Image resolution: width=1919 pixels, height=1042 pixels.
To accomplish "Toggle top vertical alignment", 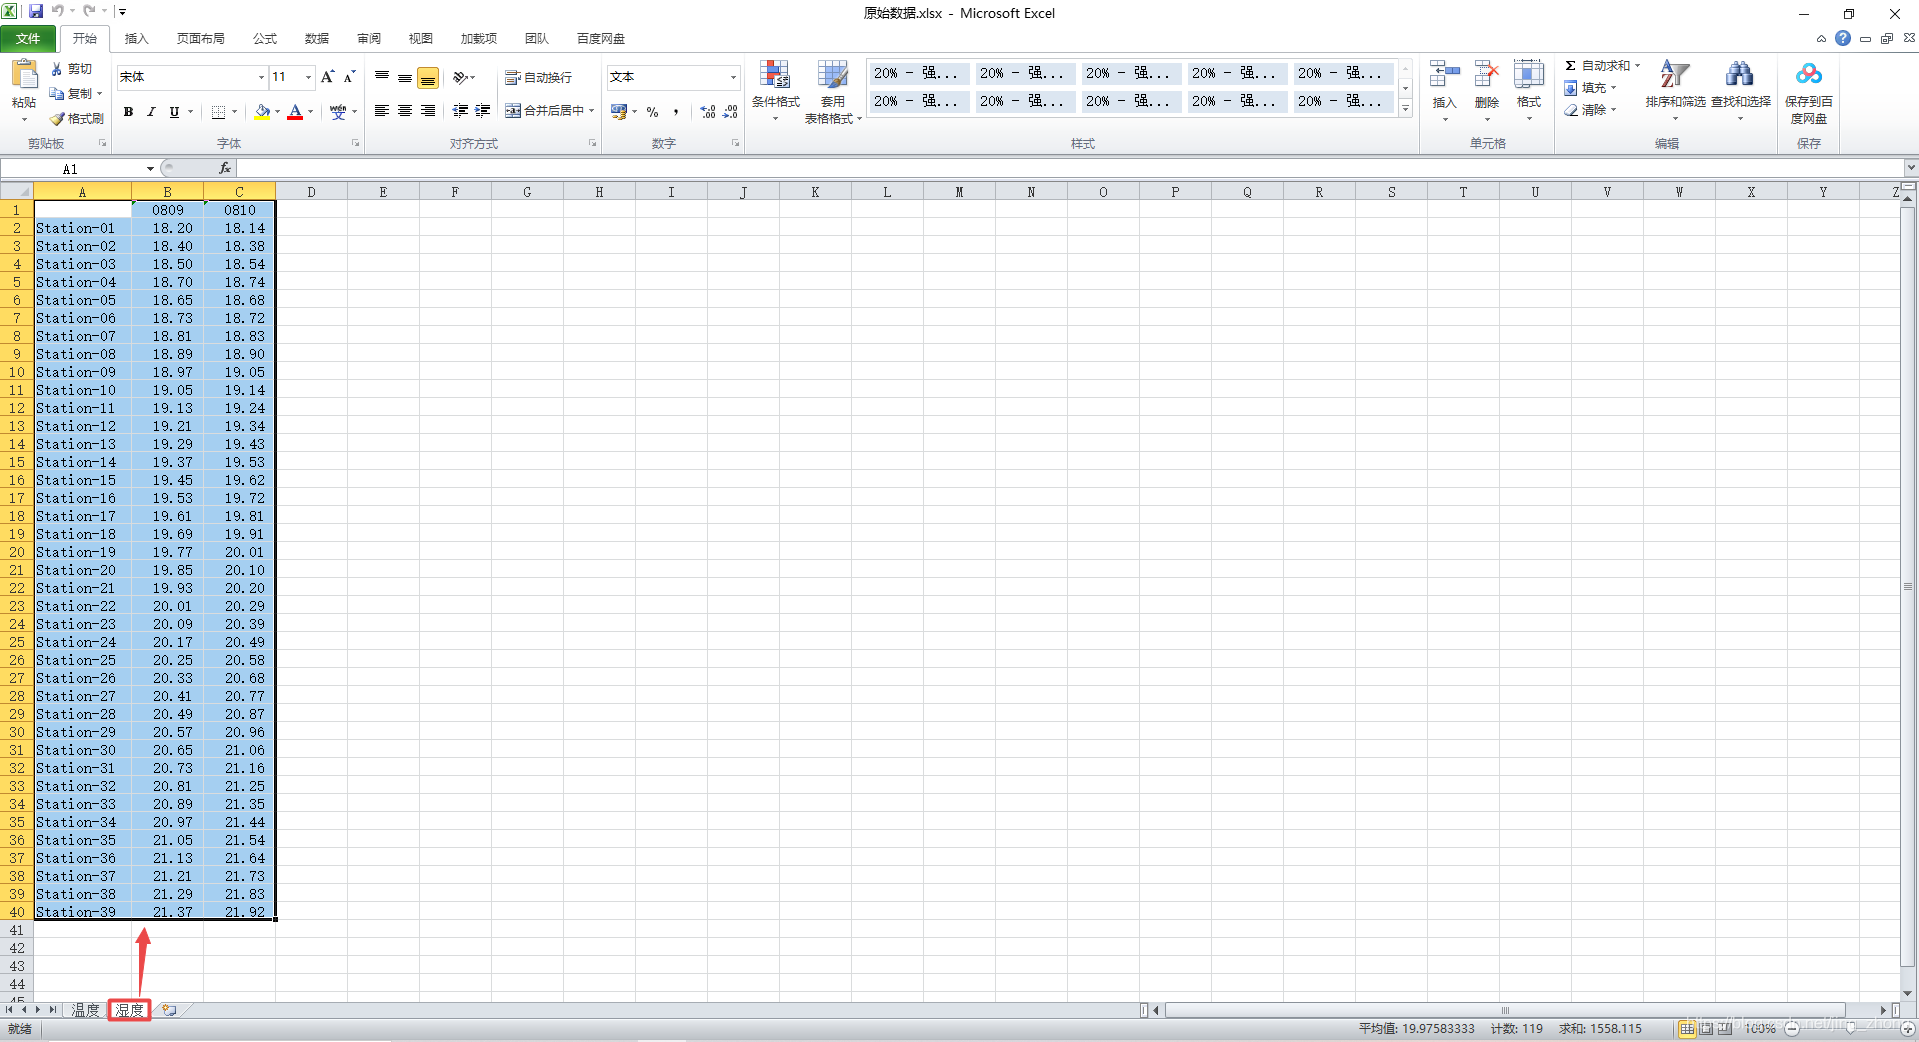I will pos(382,77).
